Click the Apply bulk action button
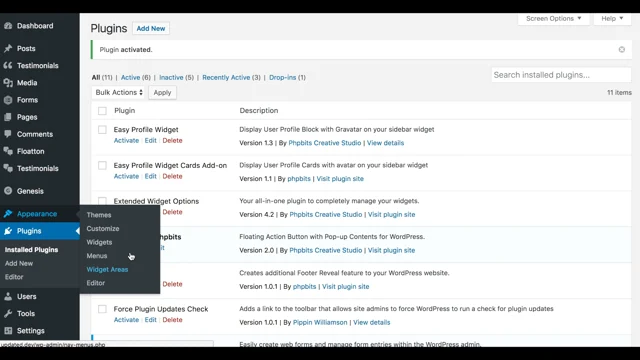Viewport: 640px width, 360px height. click(162, 93)
